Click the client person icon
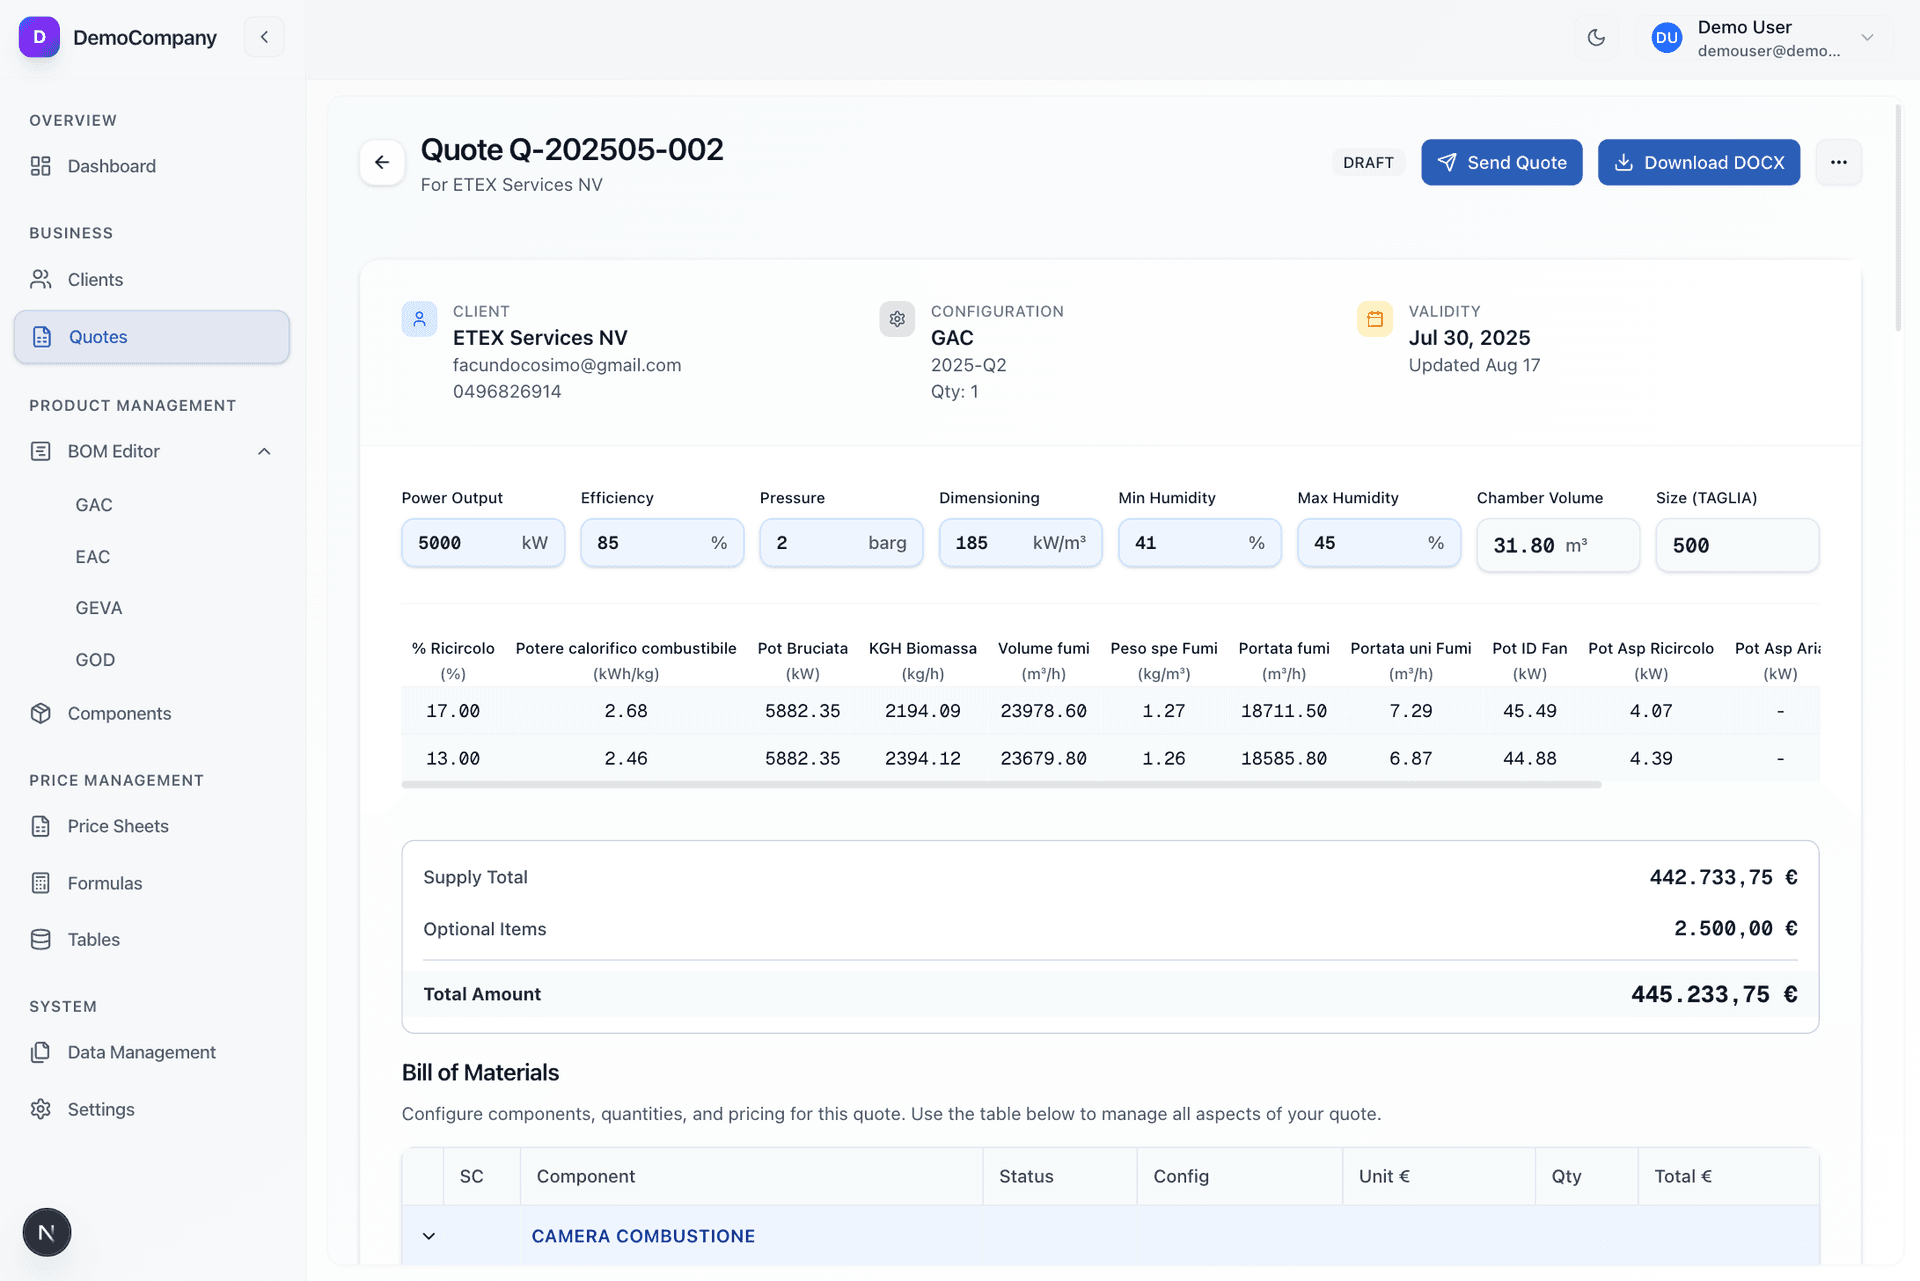The width and height of the screenshot is (1920, 1281). tap(419, 319)
